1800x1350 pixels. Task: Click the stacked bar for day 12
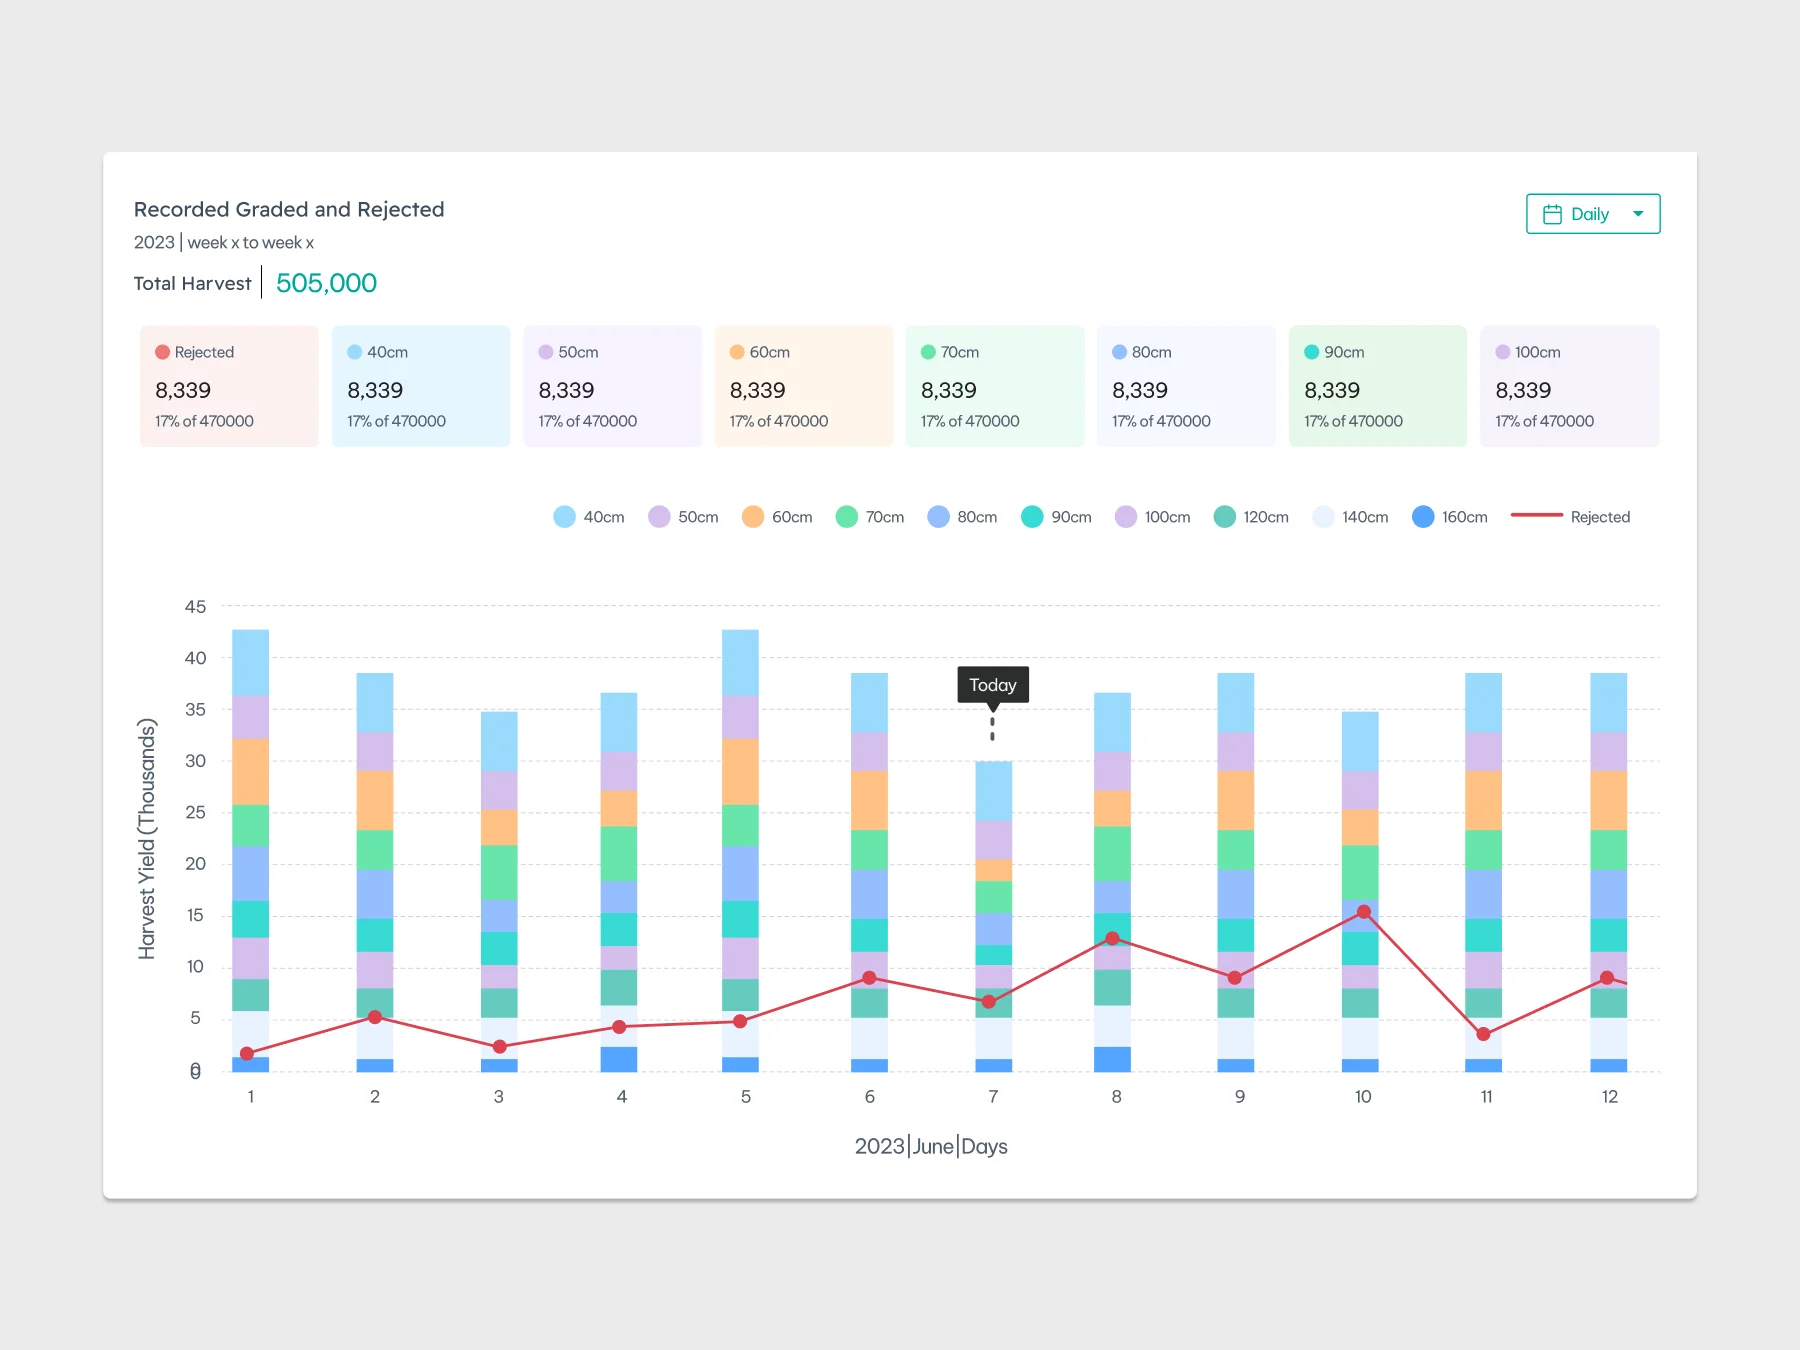(x=1609, y=872)
